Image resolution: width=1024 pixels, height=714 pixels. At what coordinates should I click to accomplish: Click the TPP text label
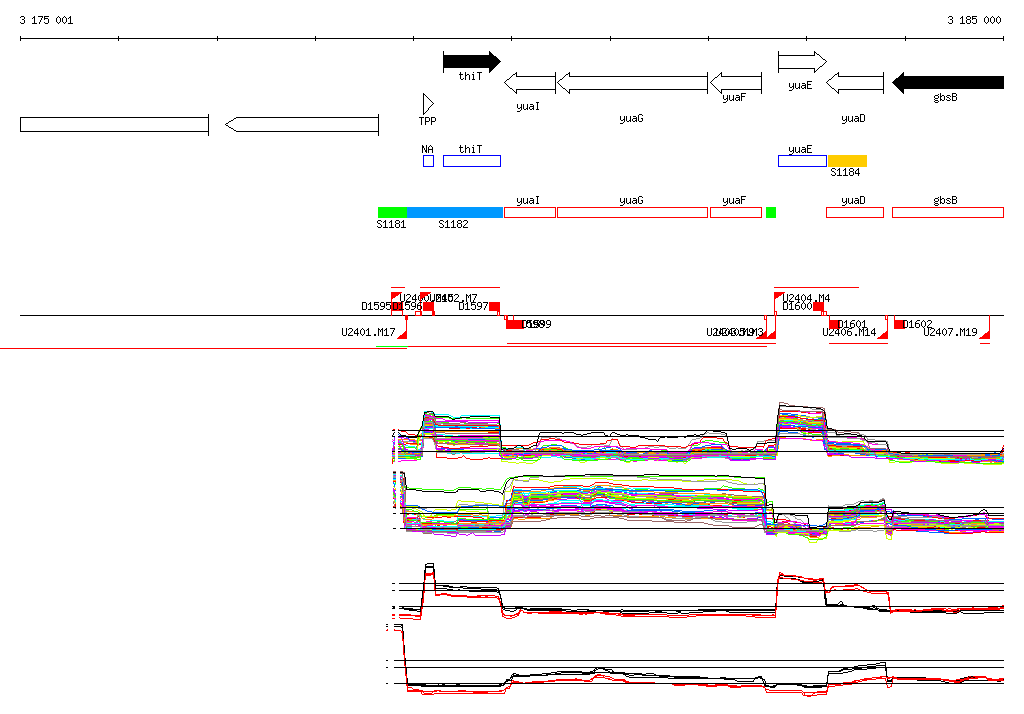427,121
